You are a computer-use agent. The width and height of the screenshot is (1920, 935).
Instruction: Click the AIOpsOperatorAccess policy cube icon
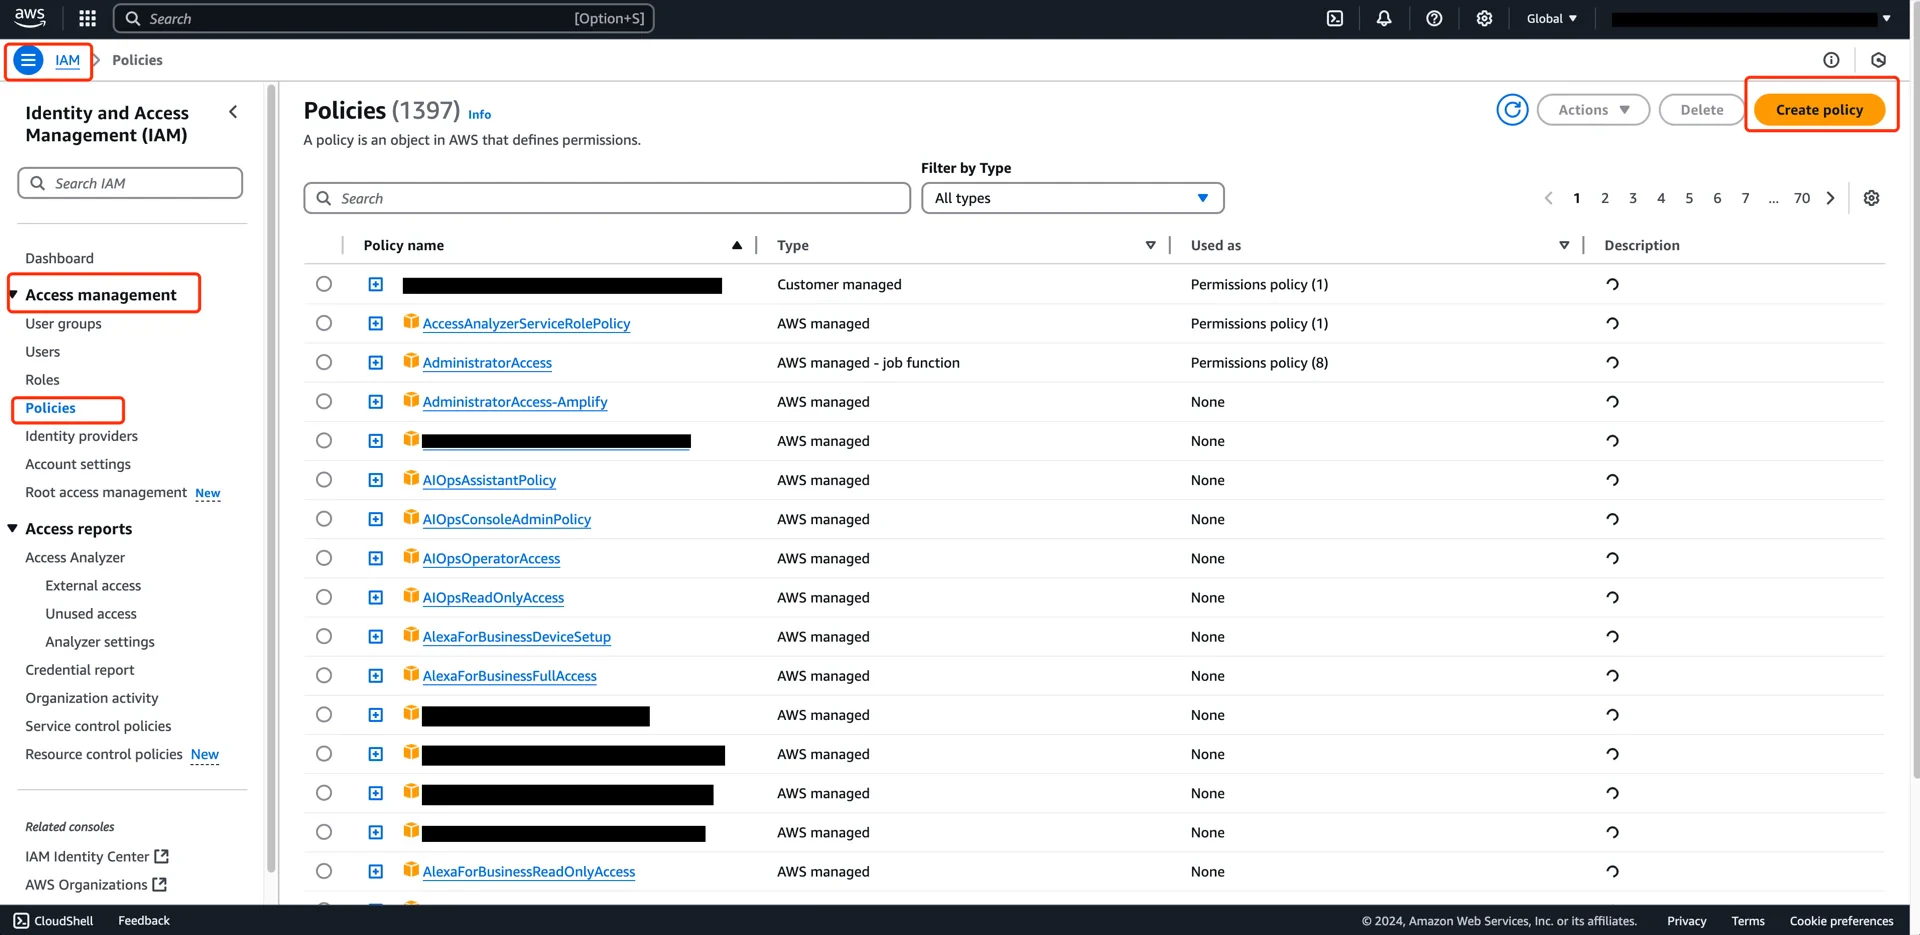pyautogui.click(x=411, y=557)
